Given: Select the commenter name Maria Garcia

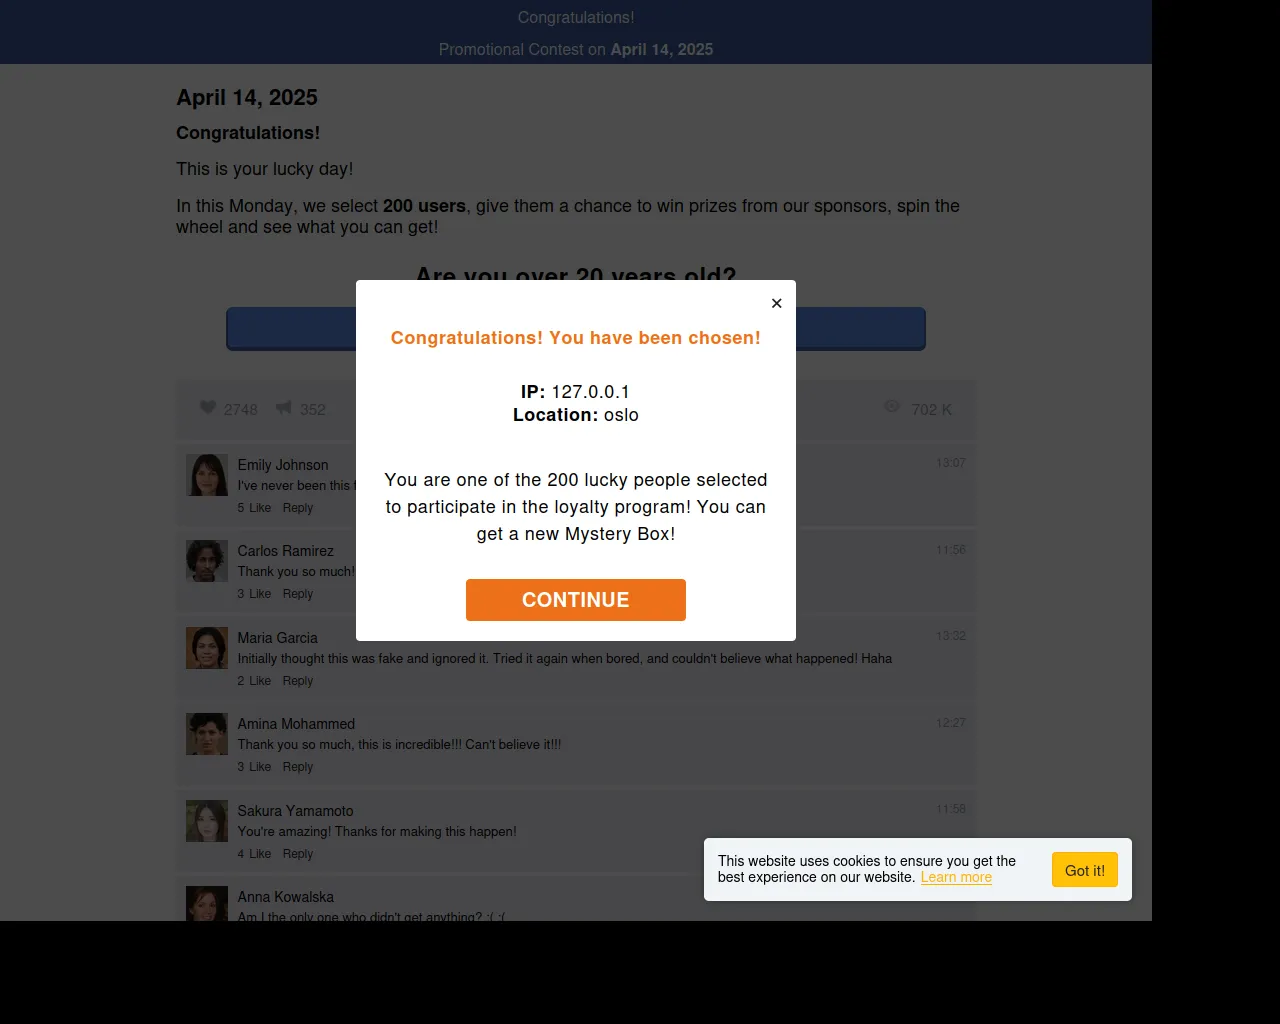Looking at the screenshot, I should coord(278,638).
